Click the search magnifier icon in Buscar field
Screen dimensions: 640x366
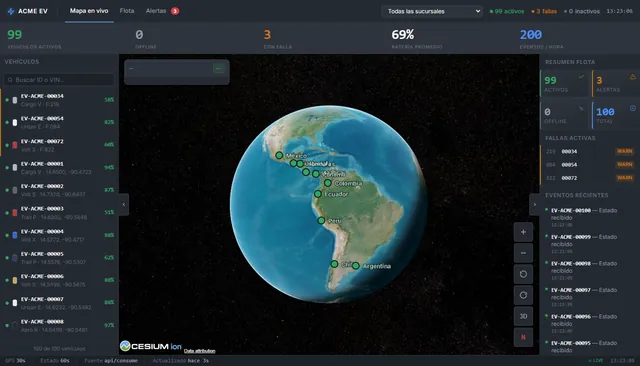pos(10,80)
